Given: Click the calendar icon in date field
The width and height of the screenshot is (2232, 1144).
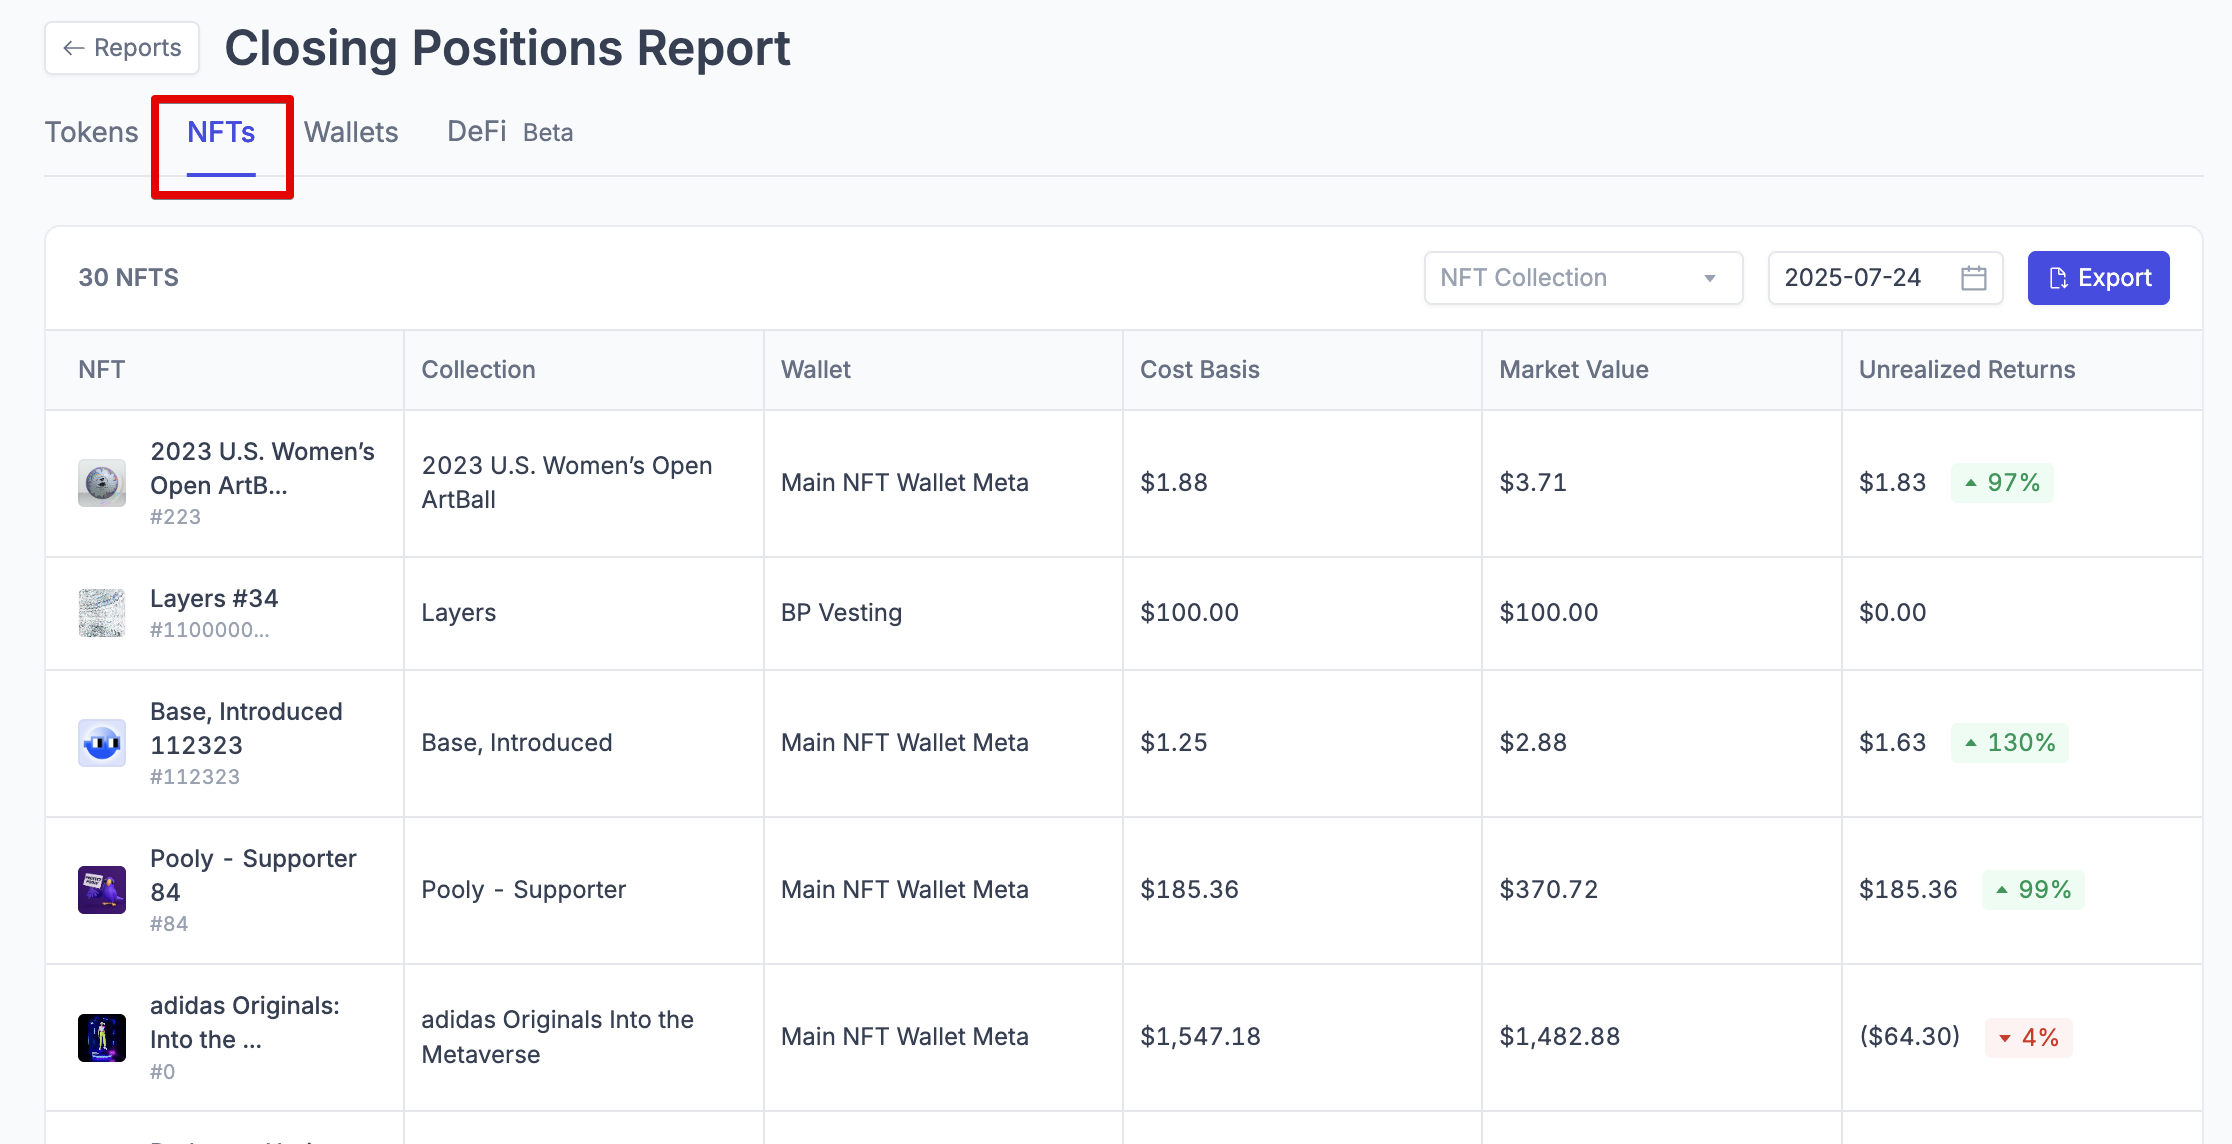Looking at the screenshot, I should point(1973,278).
